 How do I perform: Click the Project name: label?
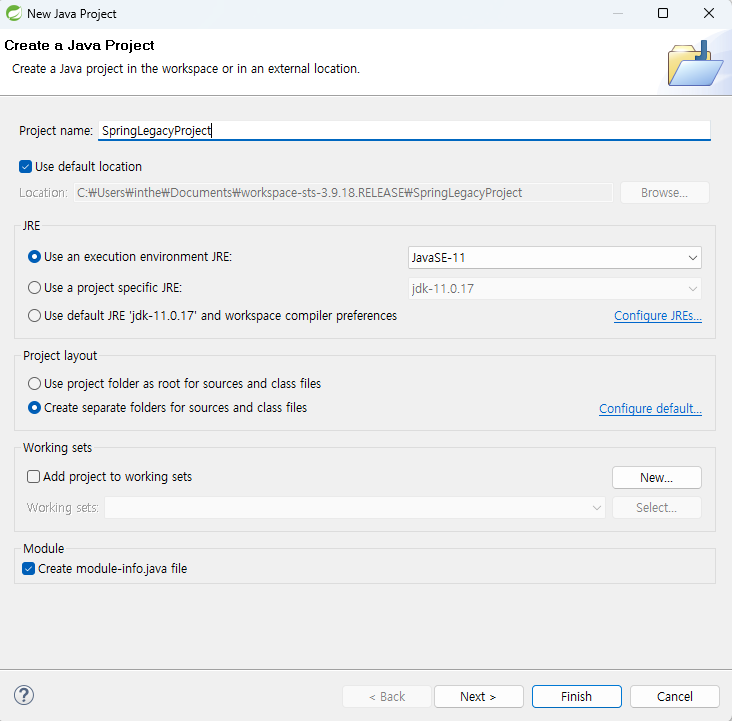[56, 131]
